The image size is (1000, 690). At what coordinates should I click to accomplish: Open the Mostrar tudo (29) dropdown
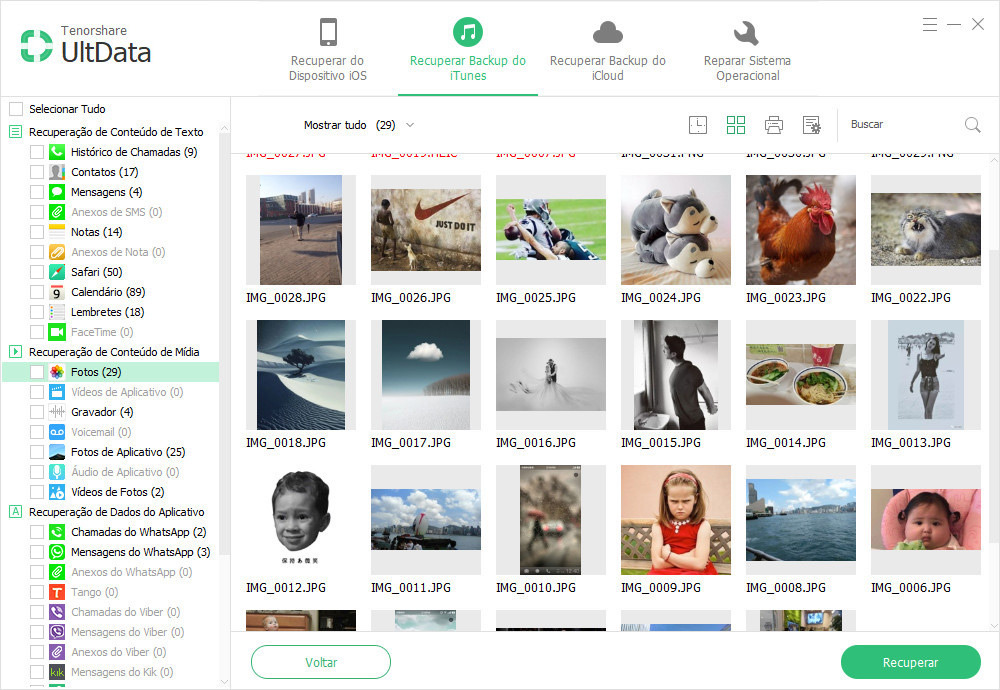[359, 125]
